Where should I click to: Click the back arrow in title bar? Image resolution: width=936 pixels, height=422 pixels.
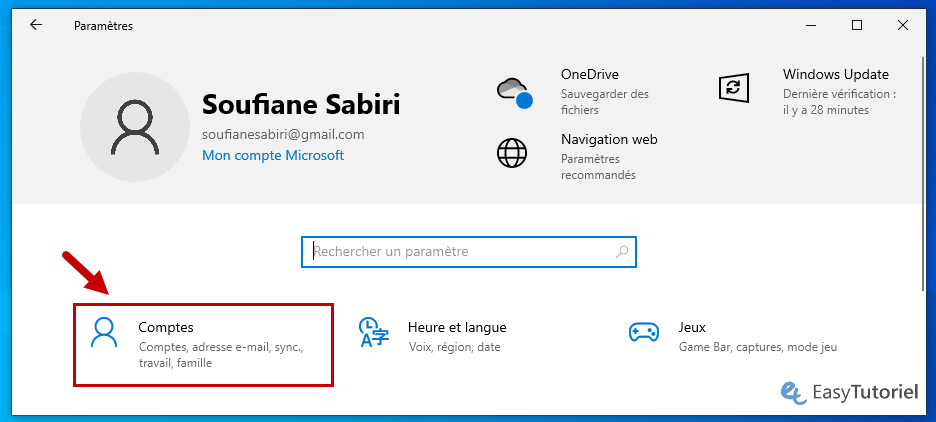click(x=36, y=25)
